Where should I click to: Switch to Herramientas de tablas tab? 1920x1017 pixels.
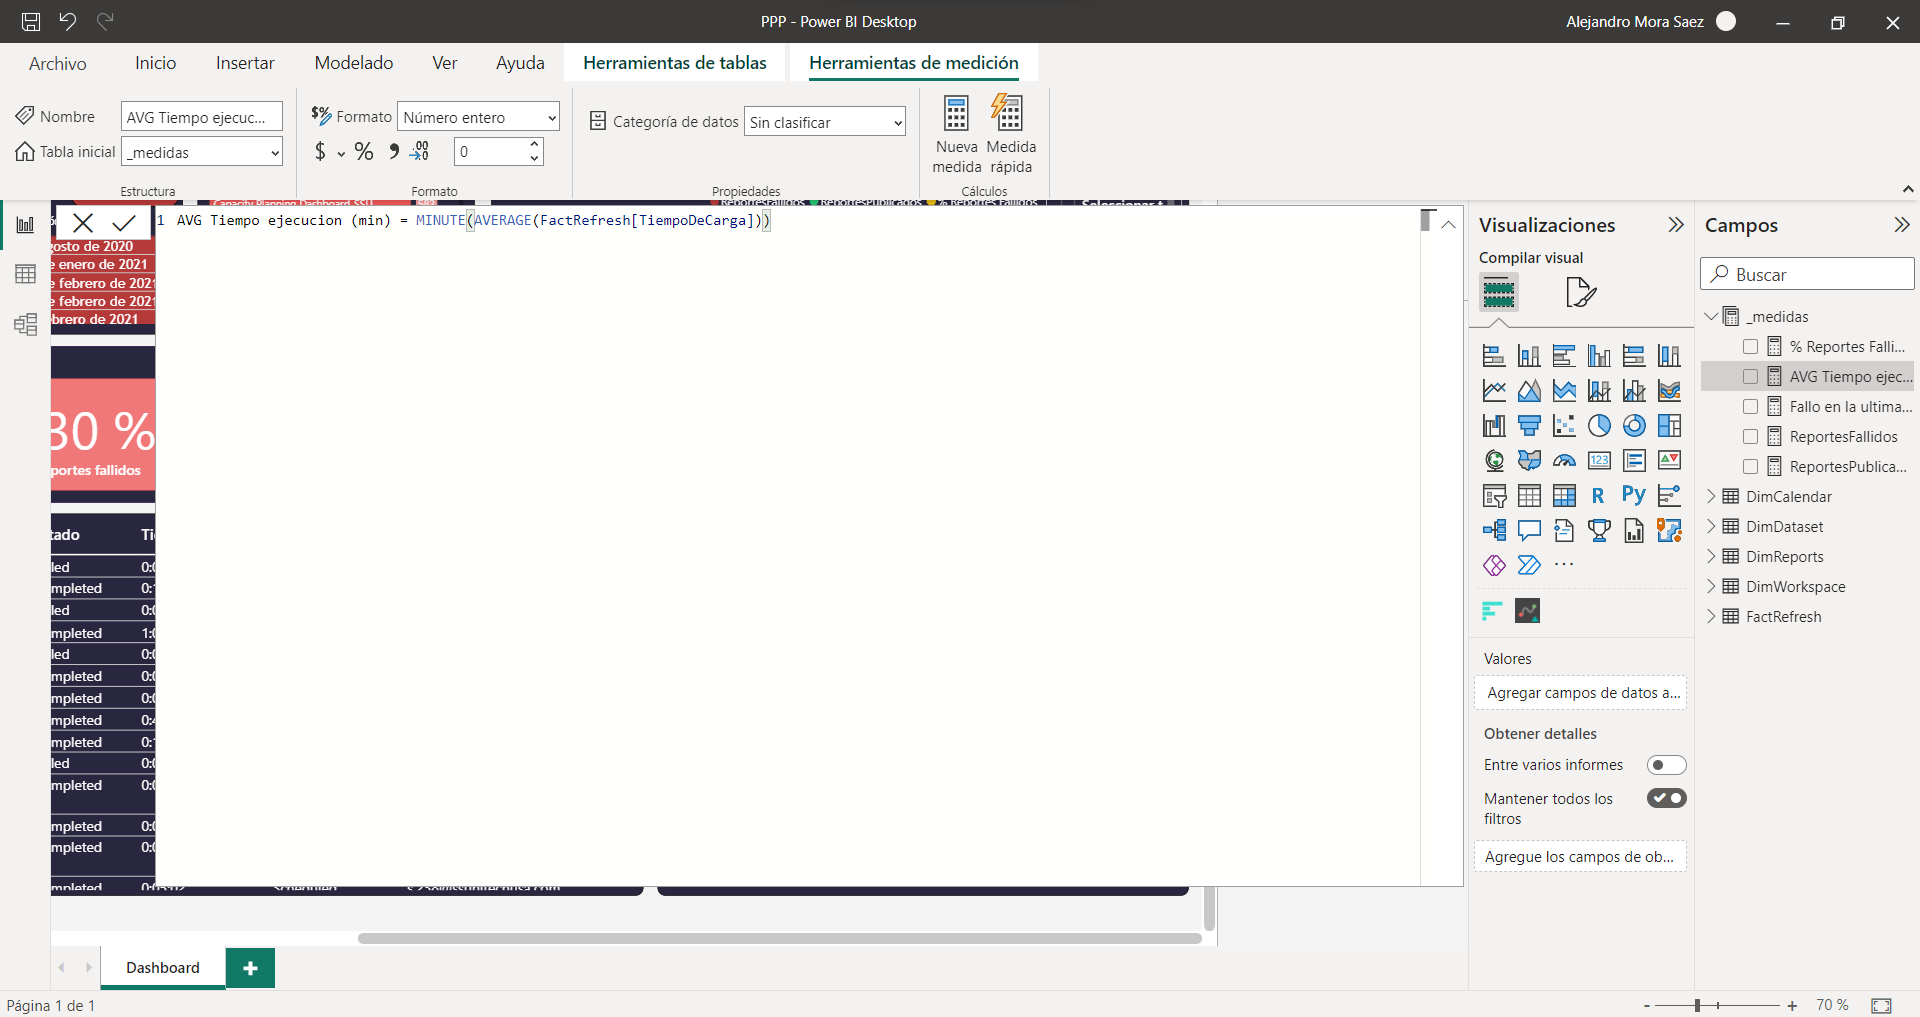(674, 63)
